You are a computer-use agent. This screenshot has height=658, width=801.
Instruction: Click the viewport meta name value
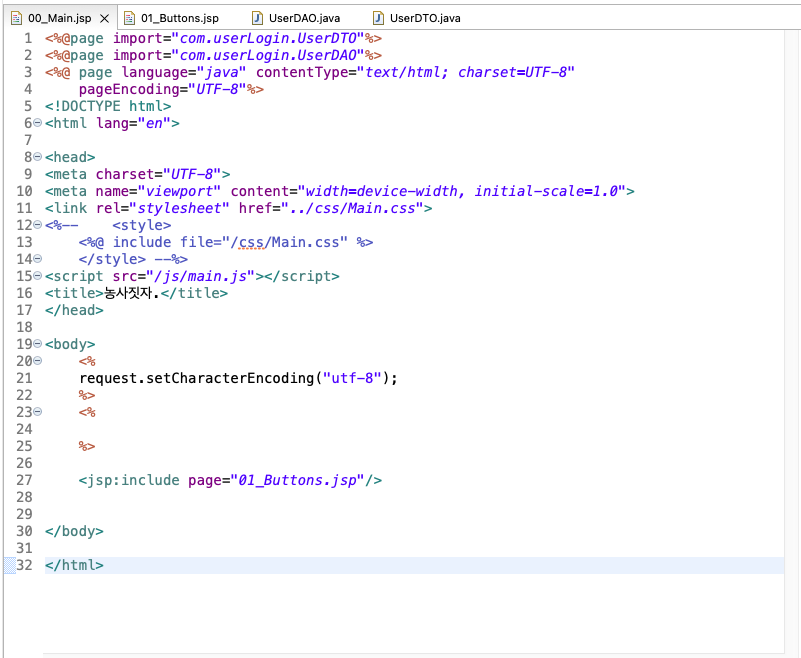[x=179, y=191]
